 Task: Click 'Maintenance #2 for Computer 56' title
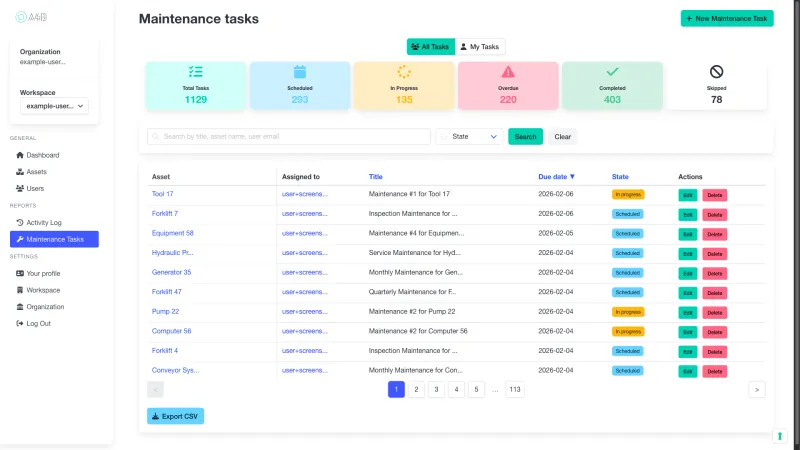418,331
